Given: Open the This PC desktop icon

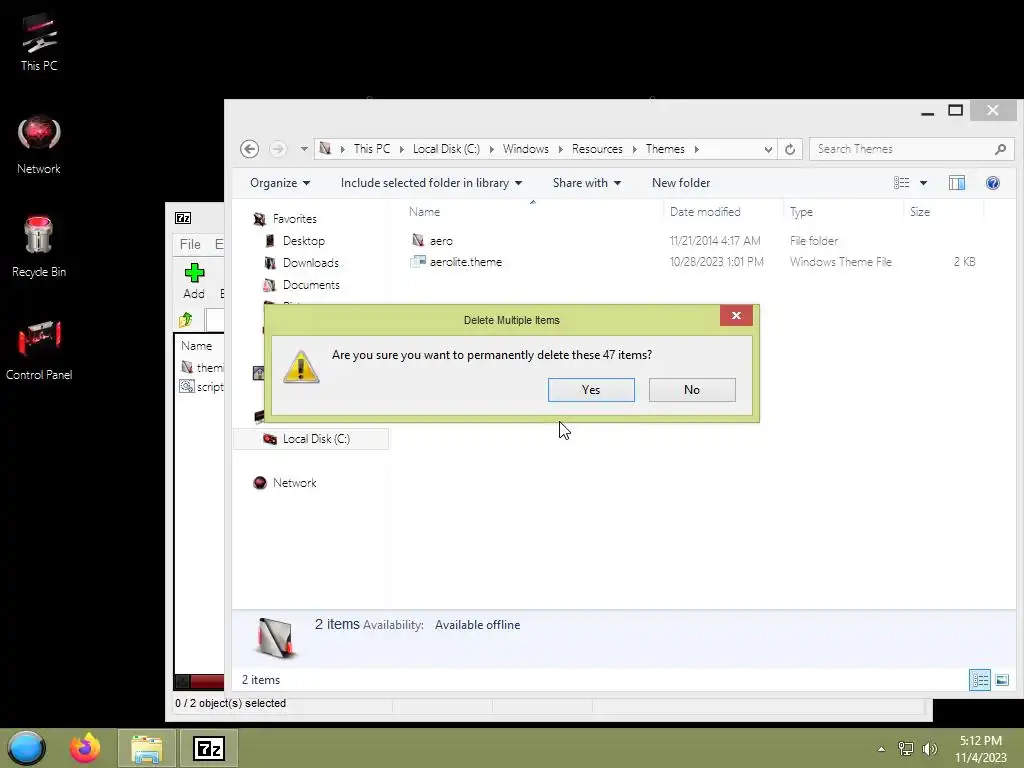Looking at the screenshot, I should pos(39,42).
